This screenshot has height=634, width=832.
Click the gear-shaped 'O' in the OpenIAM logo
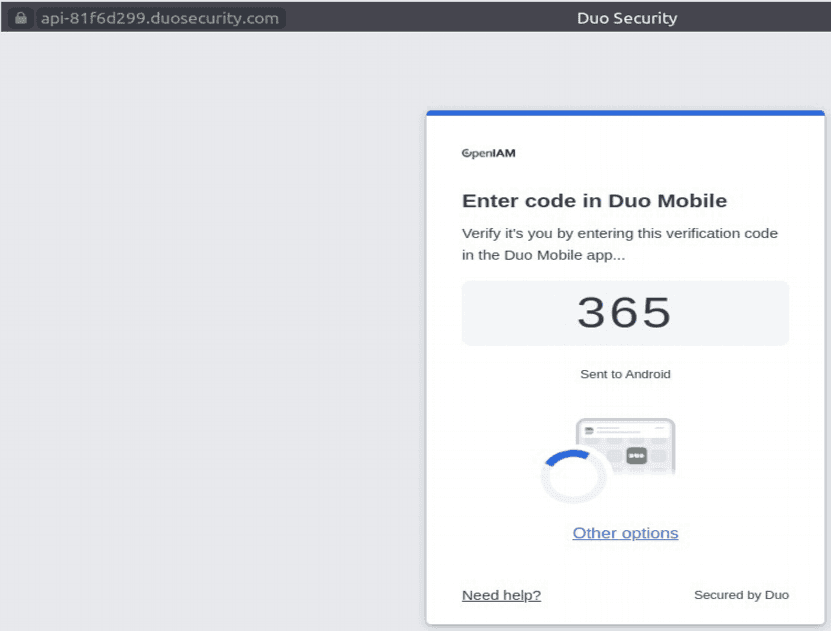pos(467,154)
